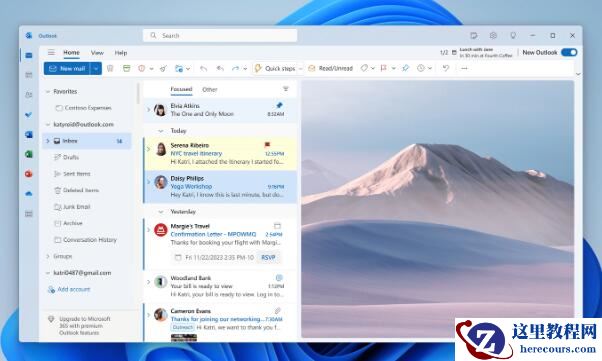Click the Move to folder icon
Screen dimensions: 602x361
tap(179, 68)
